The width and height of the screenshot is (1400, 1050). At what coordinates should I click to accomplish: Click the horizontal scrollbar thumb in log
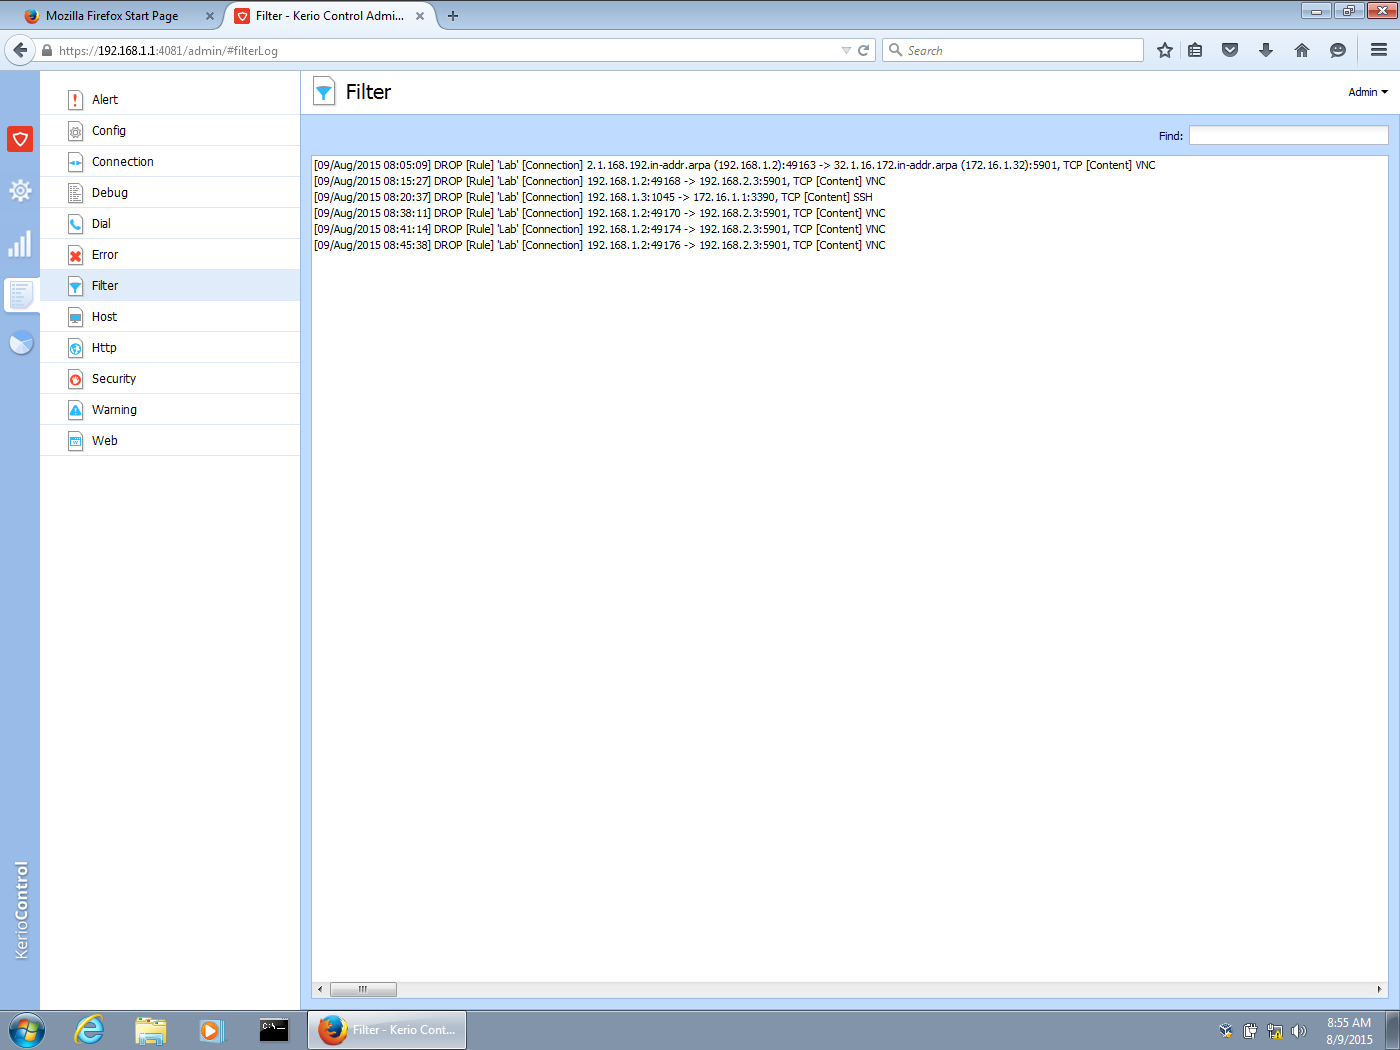tap(363, 989)
